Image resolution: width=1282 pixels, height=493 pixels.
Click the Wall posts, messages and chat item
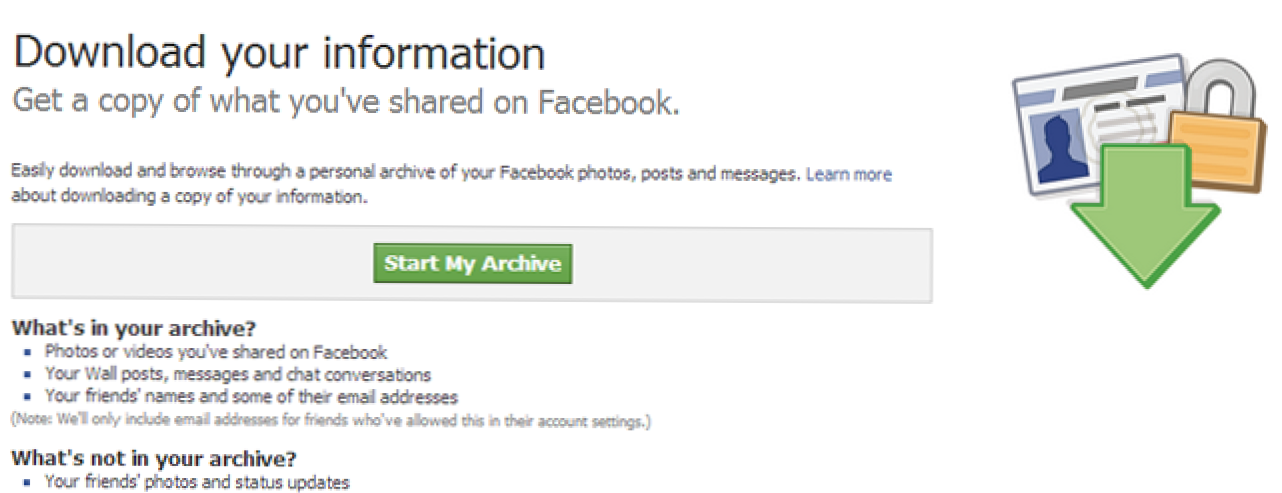coord(238,375)
